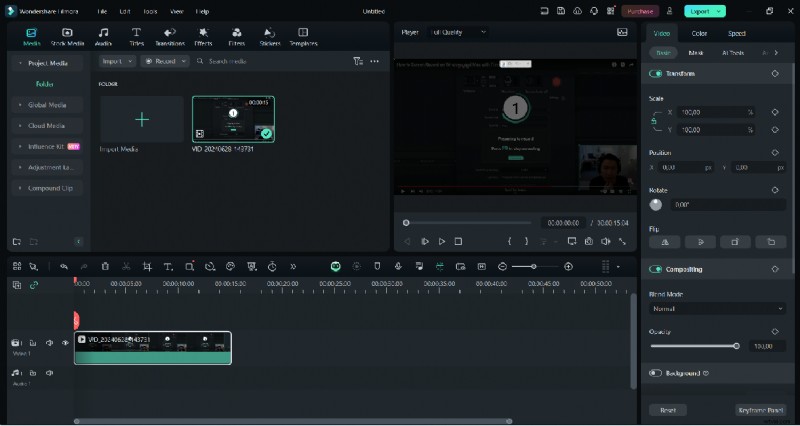Viewport: 800px width, 426px height.
Task: Open the player quality dropdown
Action: tap(459, 32)
